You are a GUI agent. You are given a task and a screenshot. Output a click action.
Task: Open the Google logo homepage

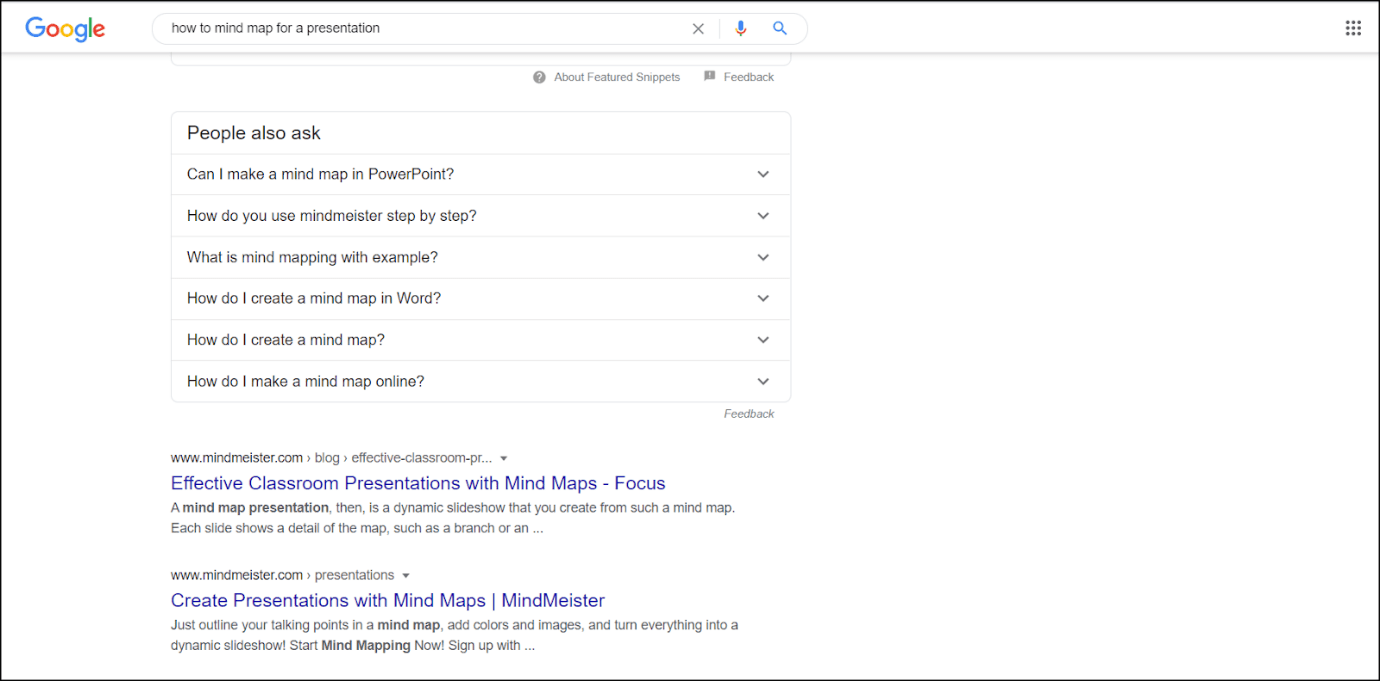(x=65, y=29)
